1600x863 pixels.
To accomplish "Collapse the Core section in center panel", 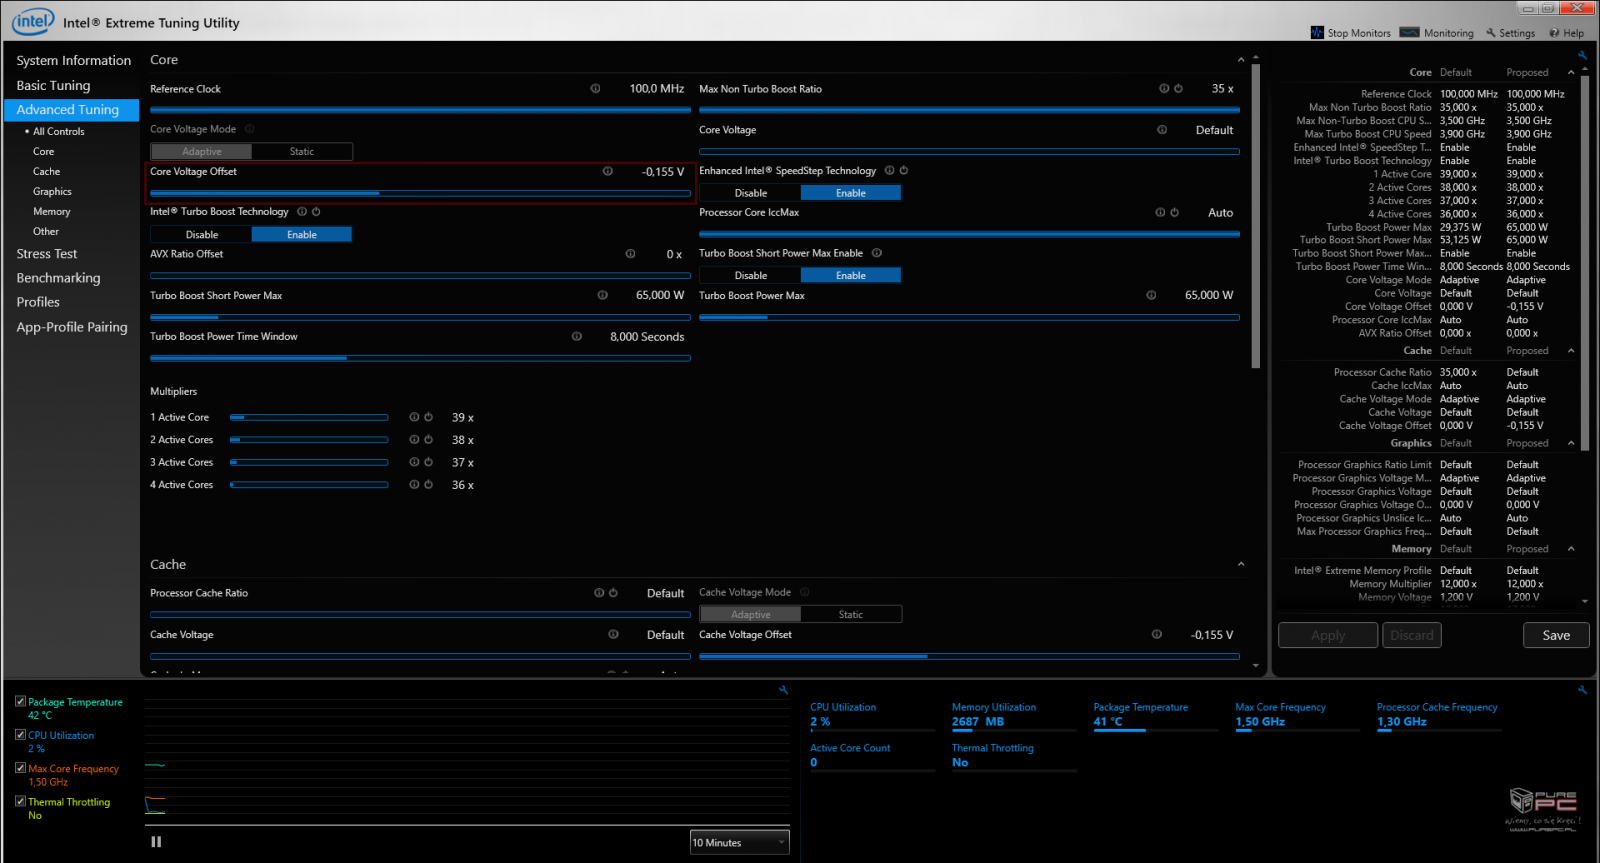I will pos(1241,60).
